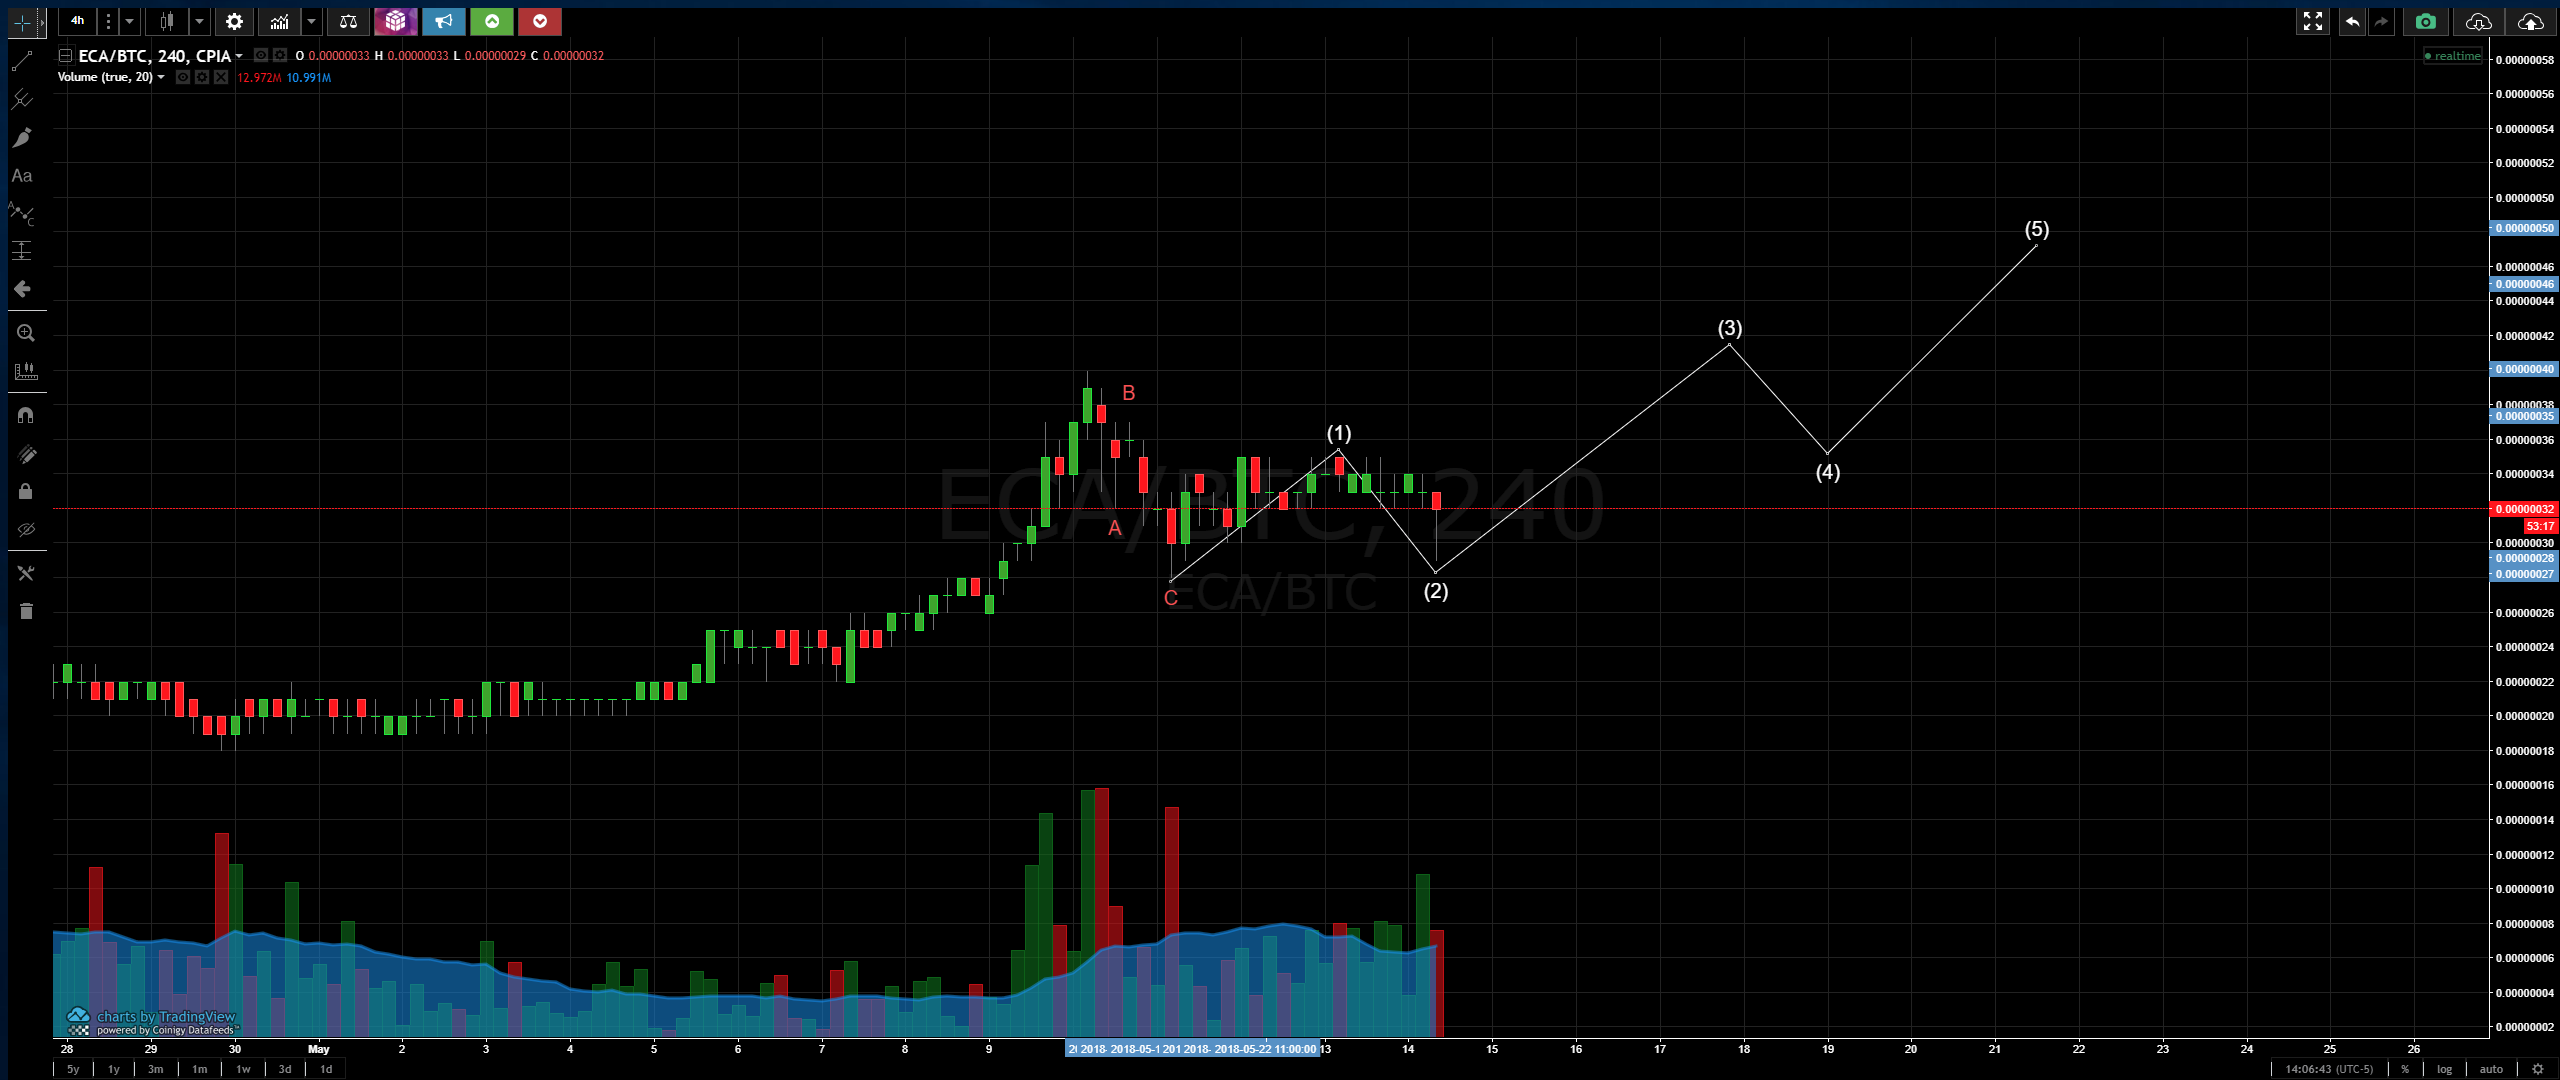Select the trend line drawing tool
The height and width of the screenshot is (1080, 2560).
pos(22,62)
